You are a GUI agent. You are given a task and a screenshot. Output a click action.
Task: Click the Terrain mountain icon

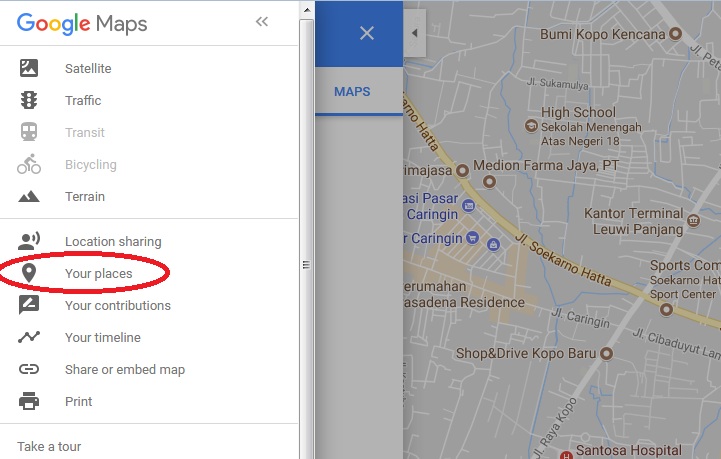coord(29,196)
